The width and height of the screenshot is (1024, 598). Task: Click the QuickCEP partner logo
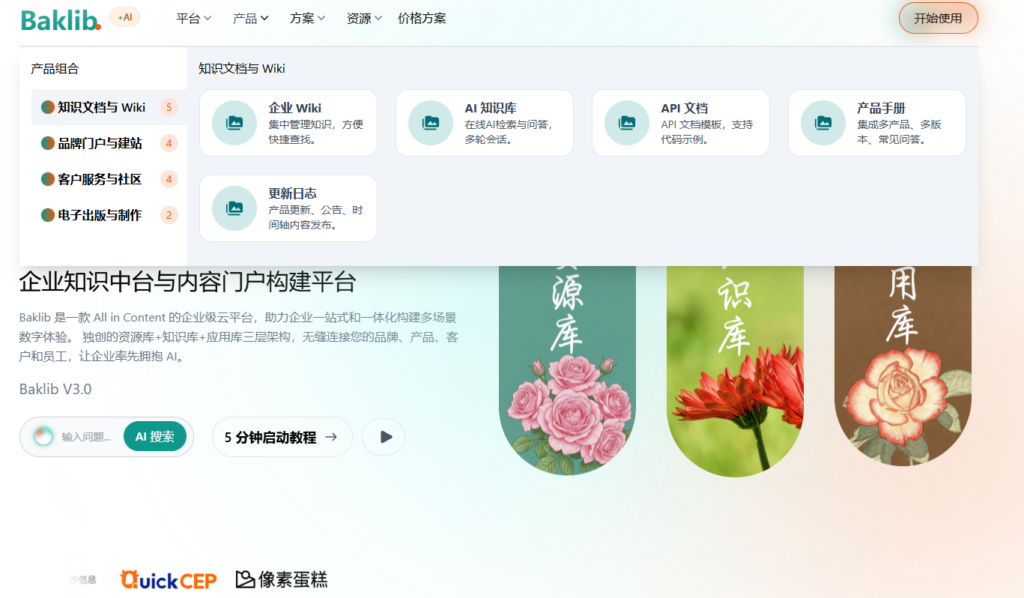pos(167,578)
